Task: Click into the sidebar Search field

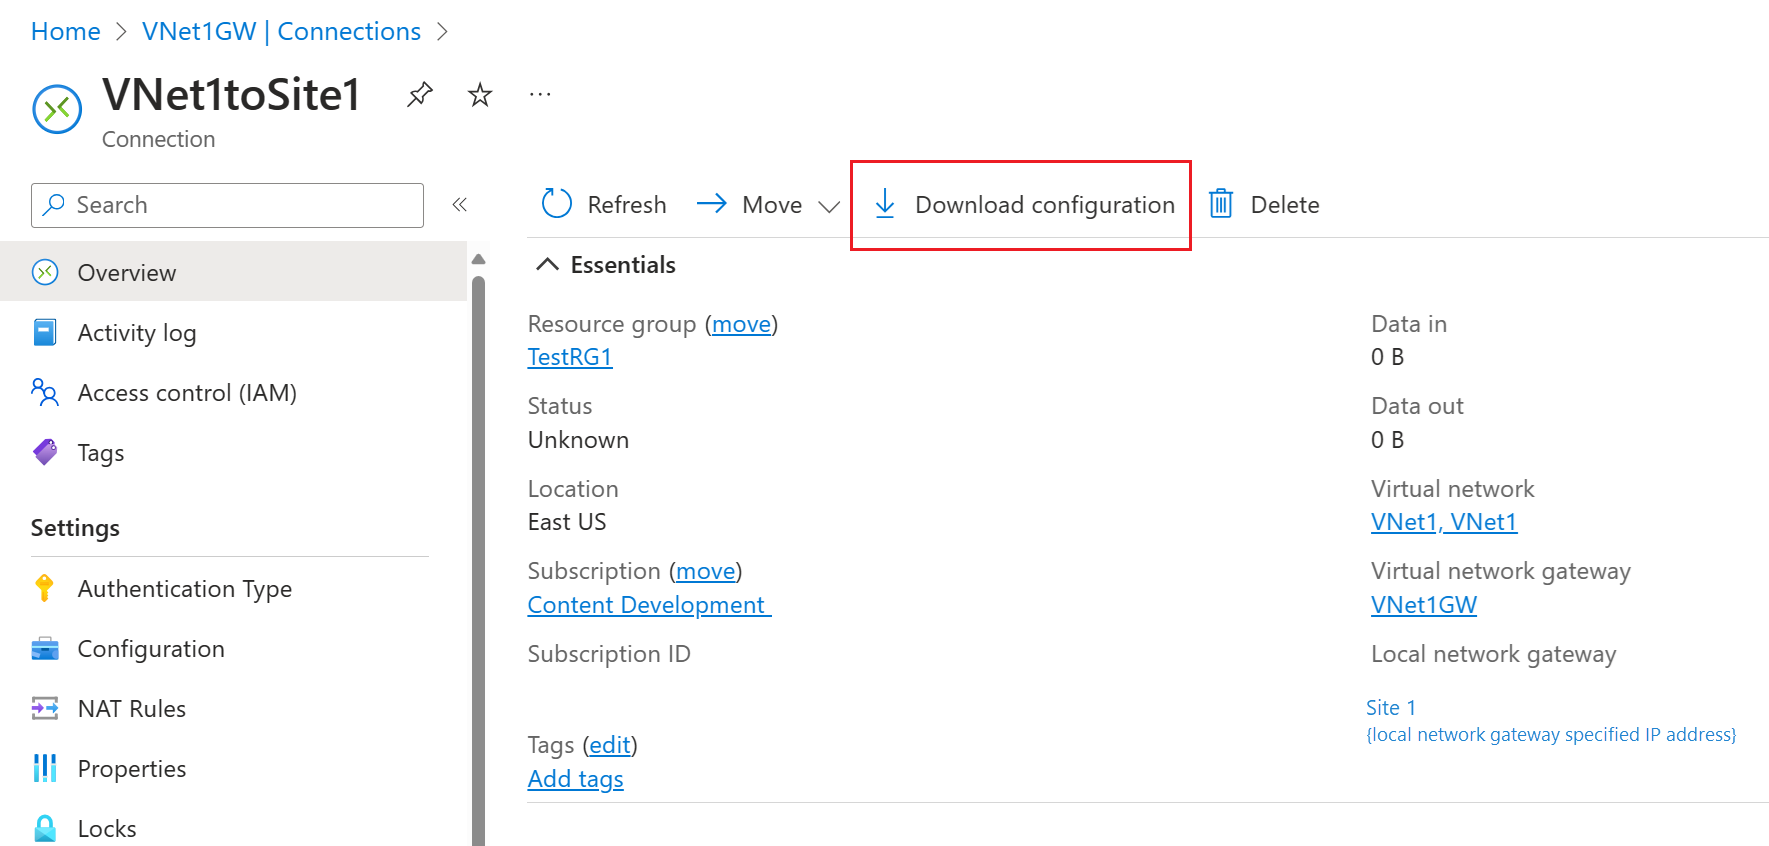Action: tap(227, 205)
